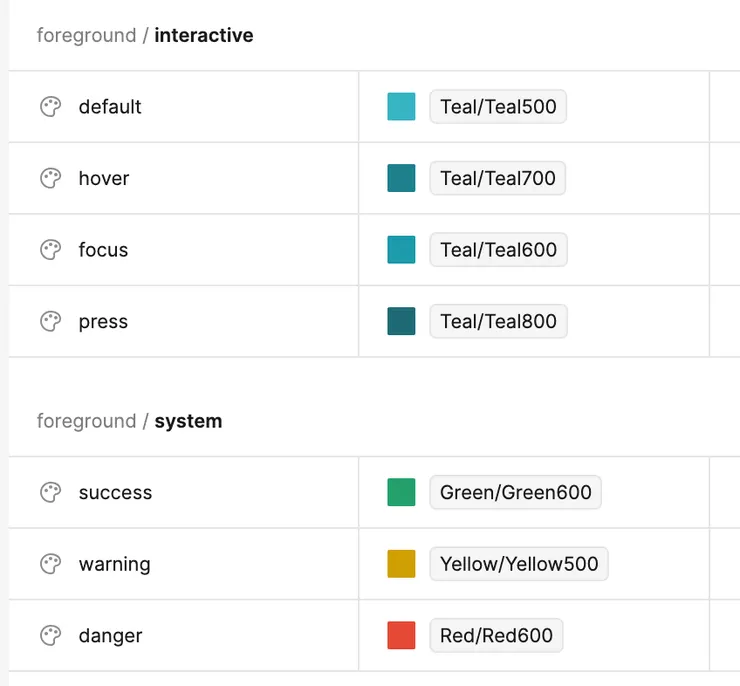Viewport: 740px width, 686px height.
Task: Click the Green/Green600 alias chip
Action: 515,493
